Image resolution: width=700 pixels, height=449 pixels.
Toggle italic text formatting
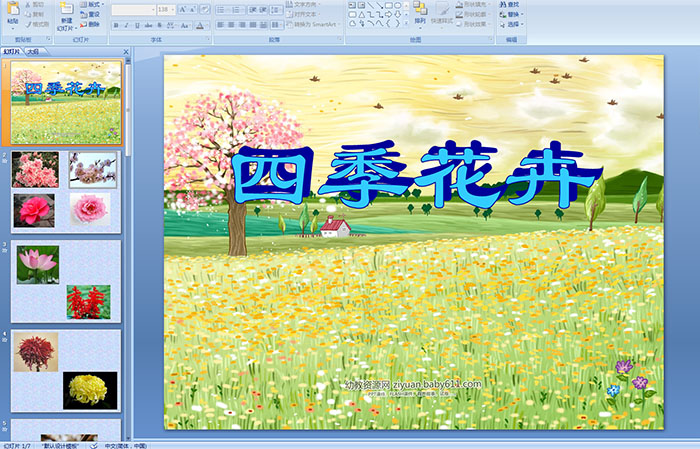pyautogui.click(x=125, y=25)
